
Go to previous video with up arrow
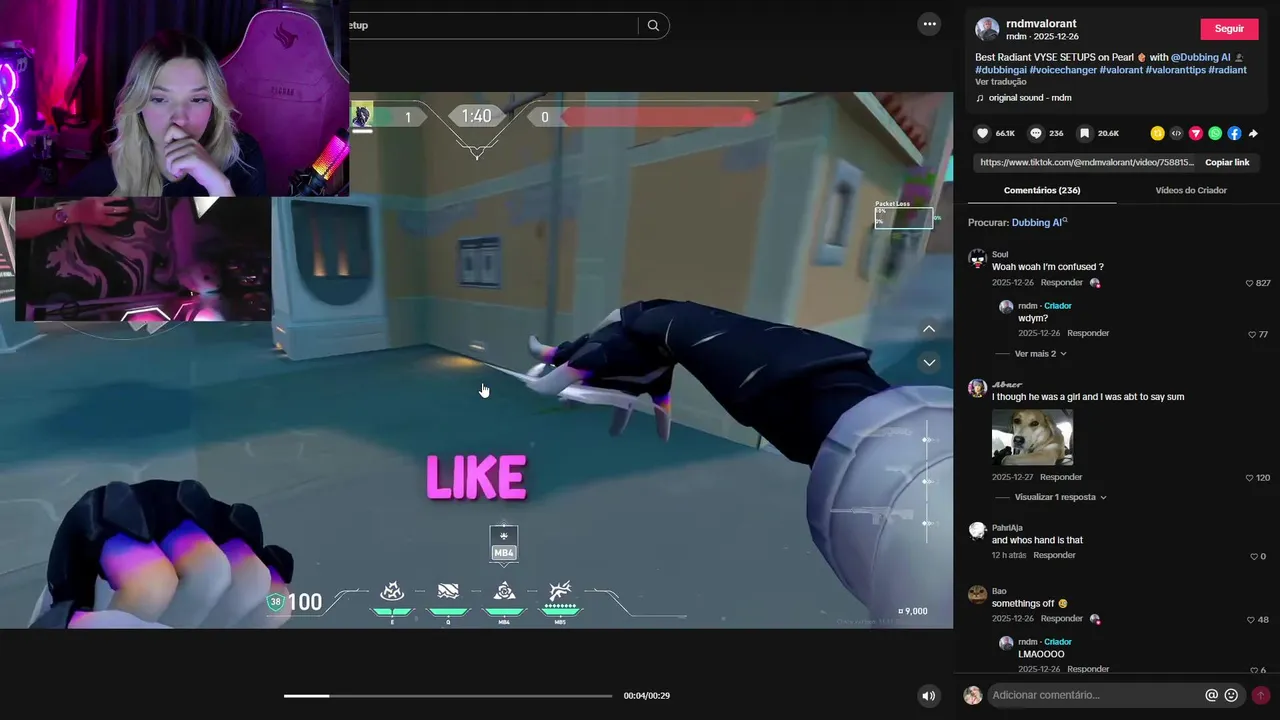pyautogui.click(x=929, y=329)
